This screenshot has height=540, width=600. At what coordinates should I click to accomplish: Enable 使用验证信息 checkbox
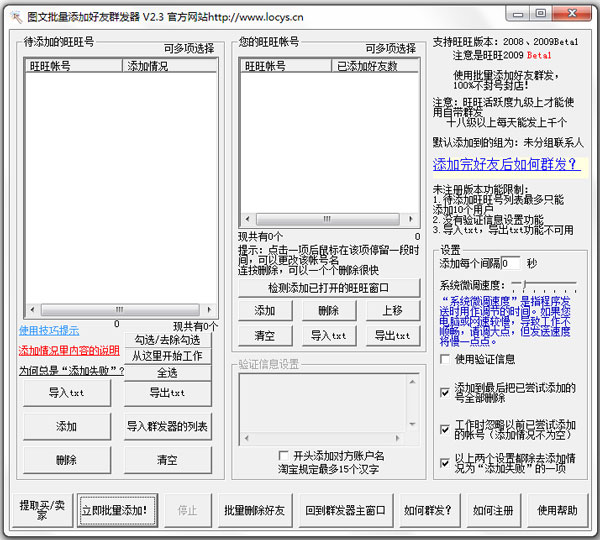[445, 359]
